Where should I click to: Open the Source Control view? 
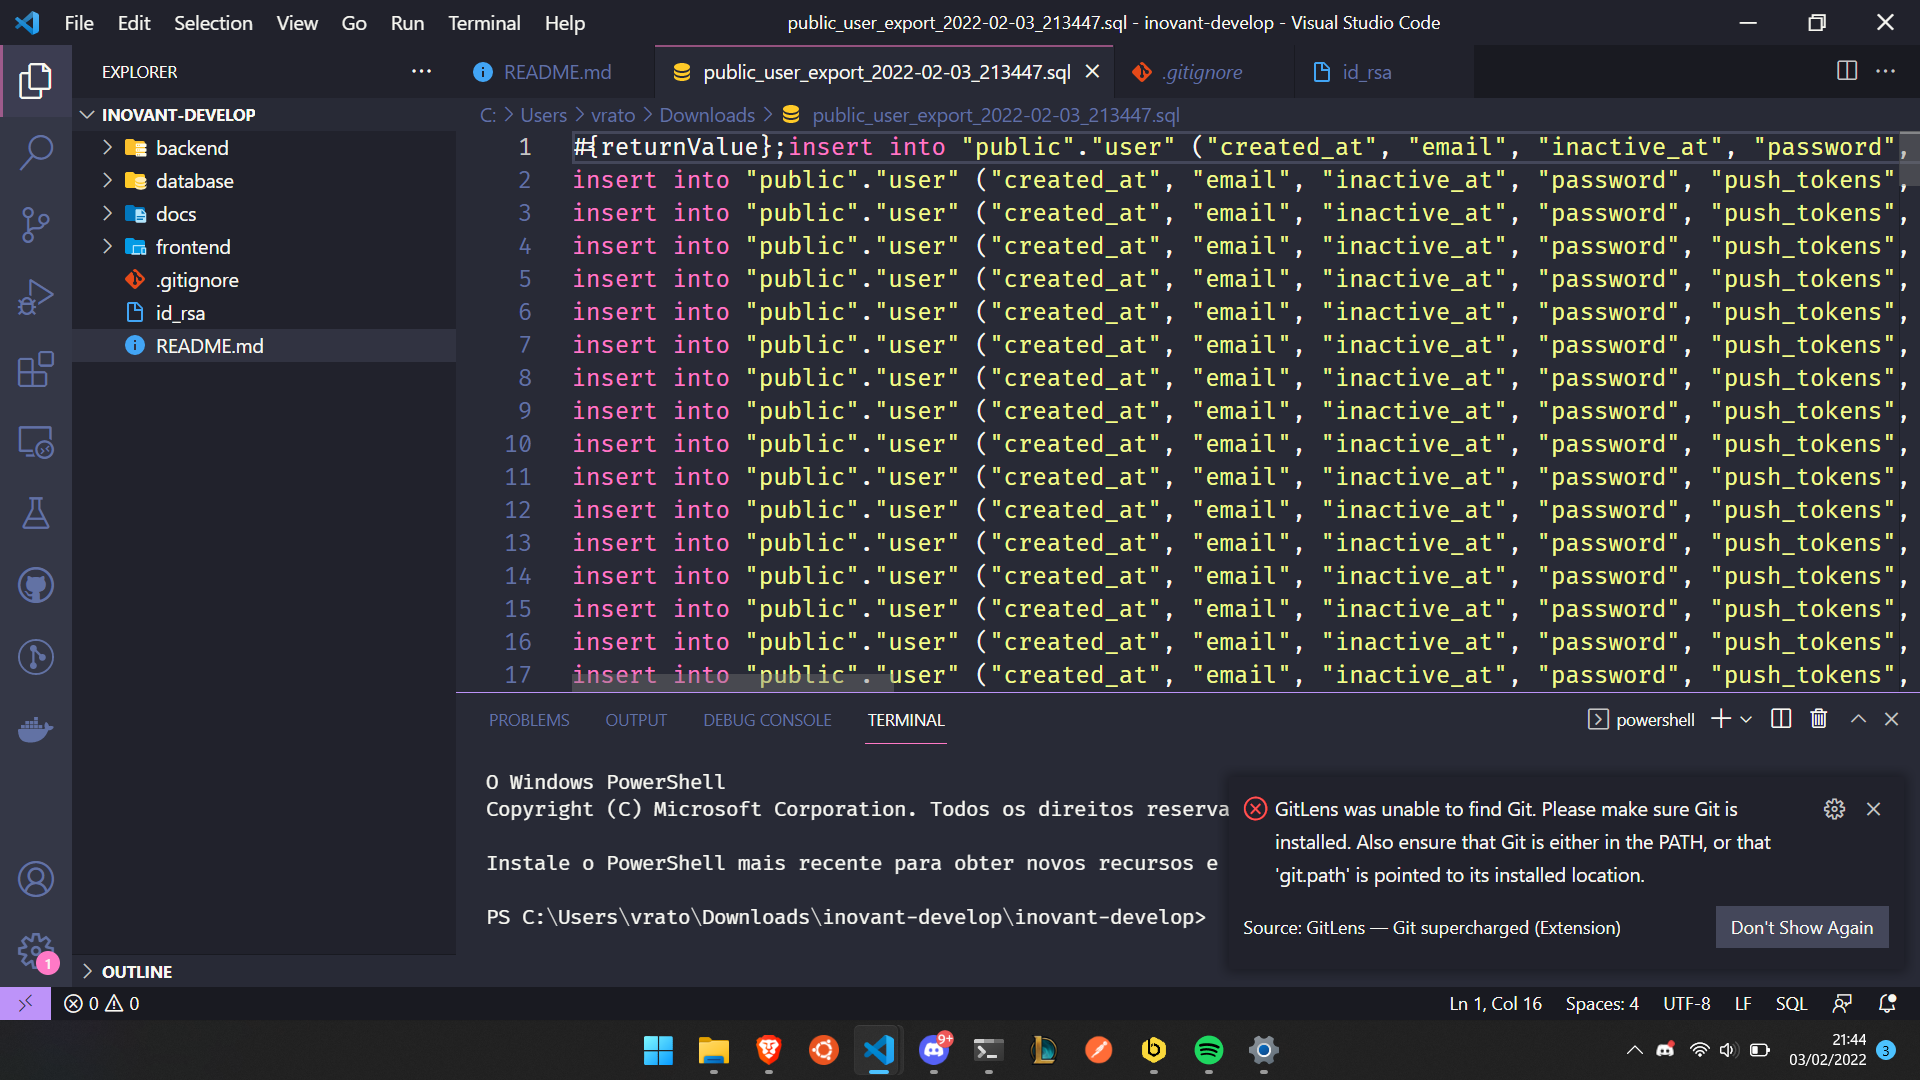(x=36, y=224)
